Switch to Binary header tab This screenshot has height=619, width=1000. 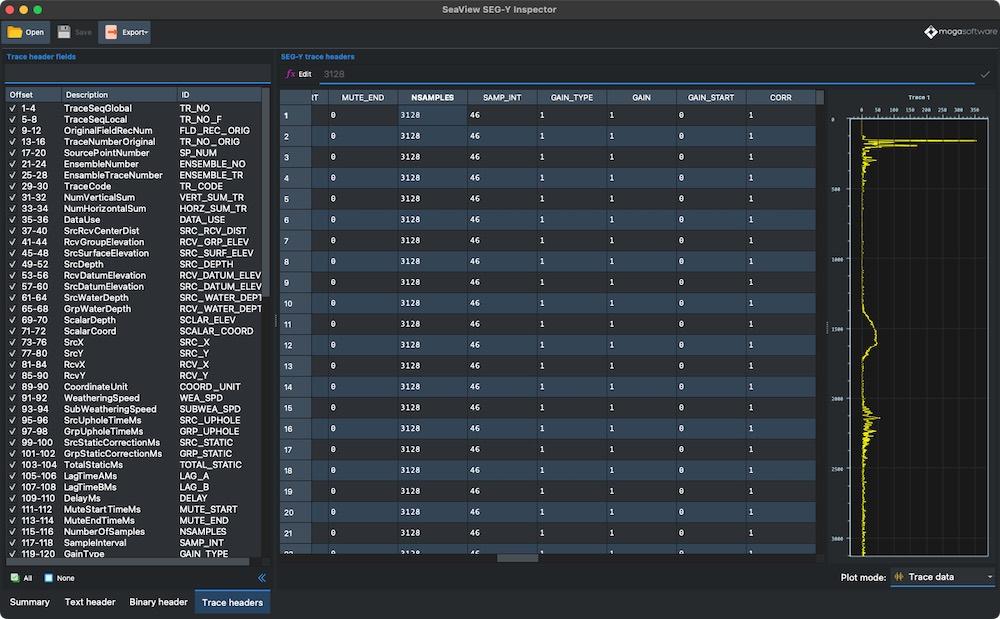pyautogui.click(x=158, y=602)
